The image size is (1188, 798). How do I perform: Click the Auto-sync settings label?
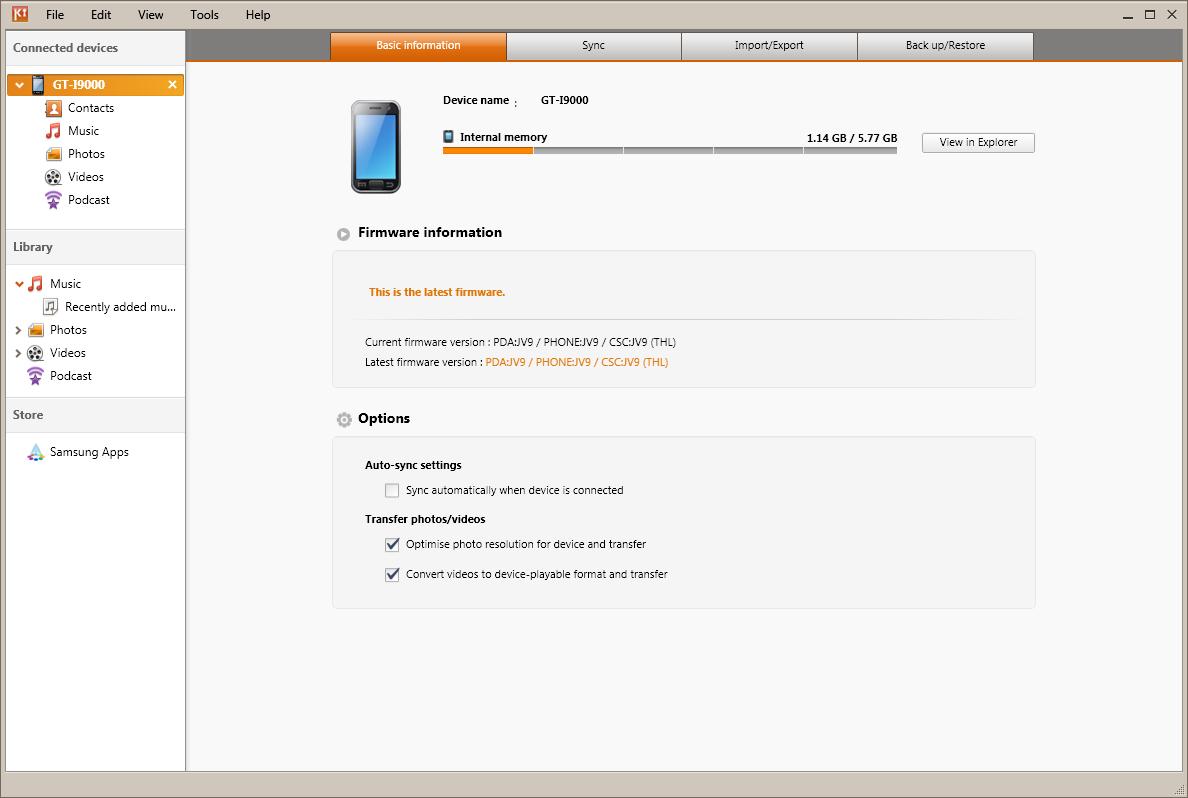click(413, 465)
